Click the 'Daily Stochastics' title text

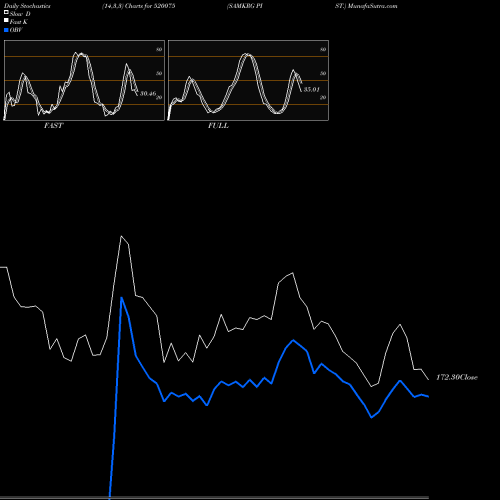[x=27, y=6]
